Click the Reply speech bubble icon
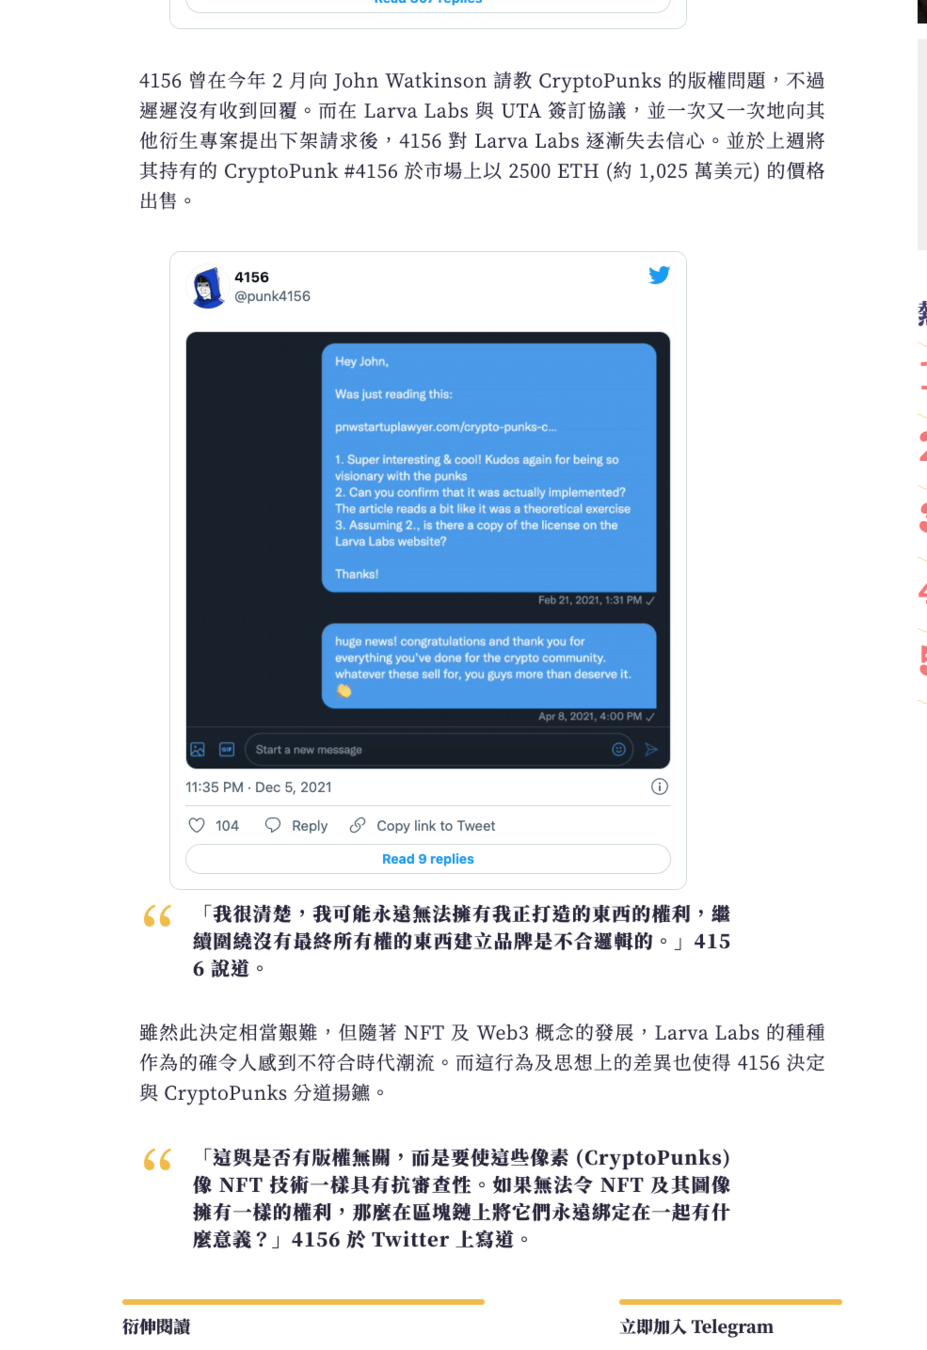927x1350 pixels. 272,825
